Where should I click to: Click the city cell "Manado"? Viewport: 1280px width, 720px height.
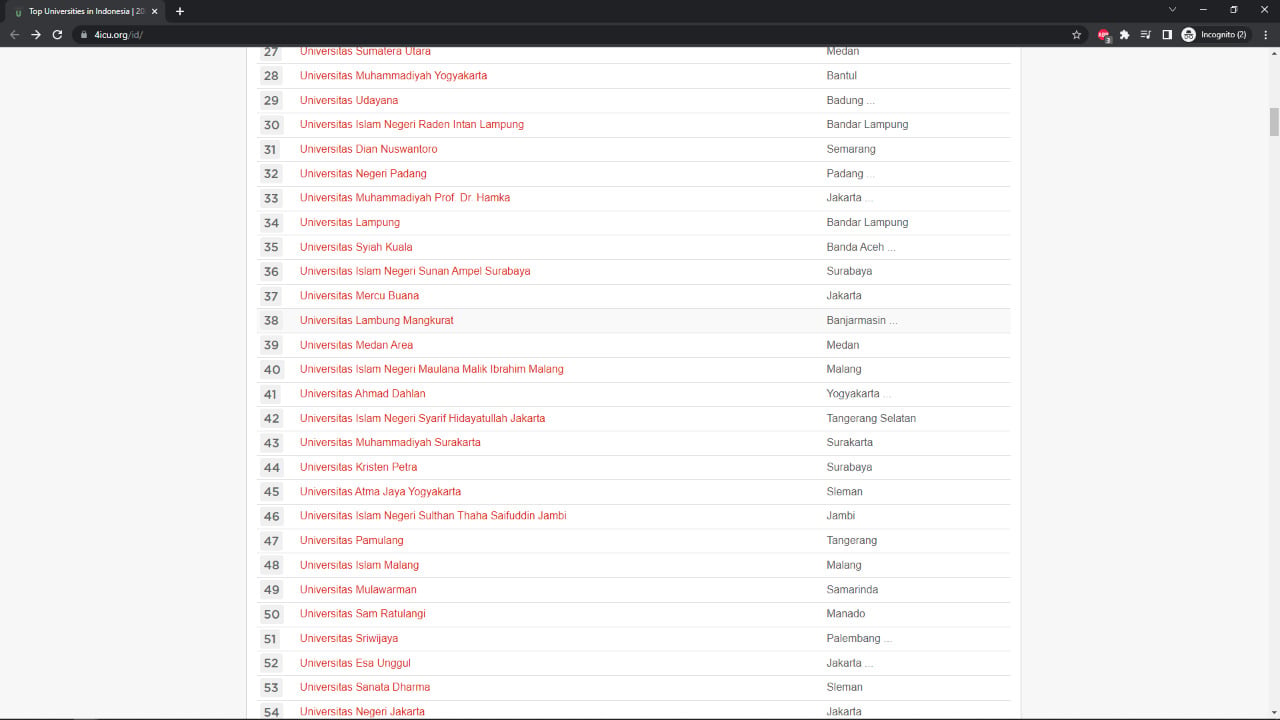pos(846,614)
